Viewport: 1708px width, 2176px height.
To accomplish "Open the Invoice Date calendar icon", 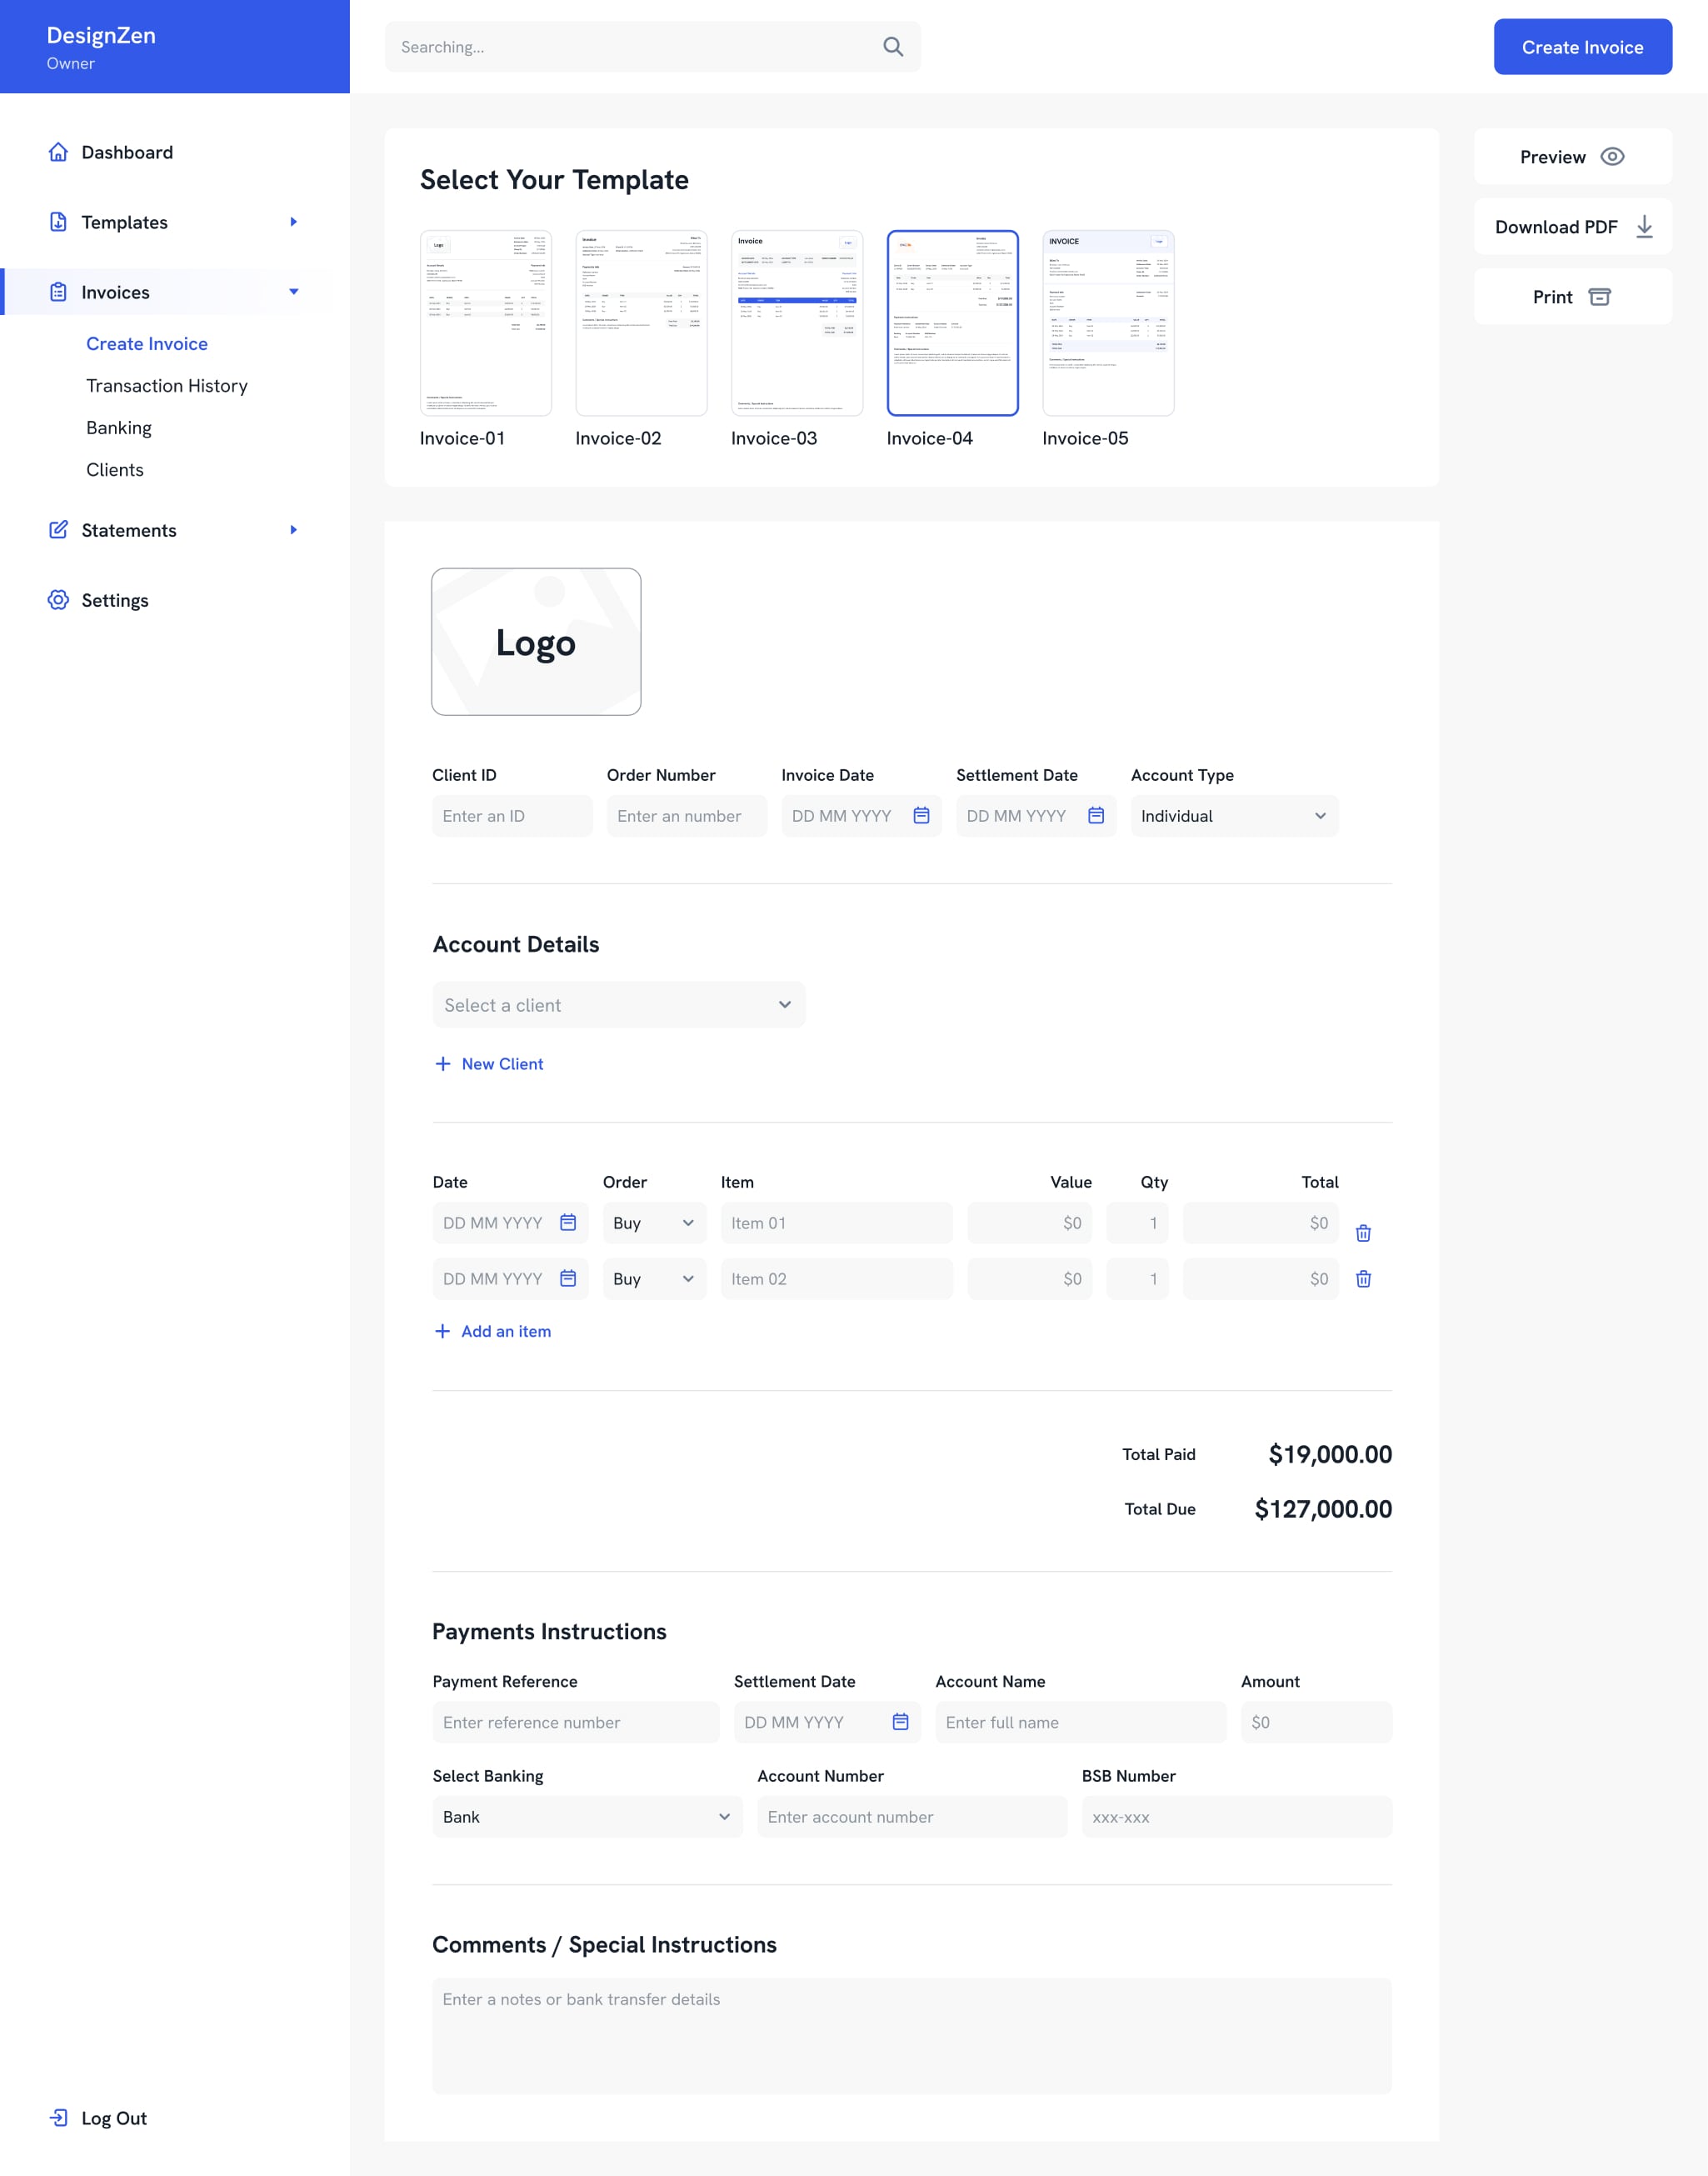I will 921,816.
